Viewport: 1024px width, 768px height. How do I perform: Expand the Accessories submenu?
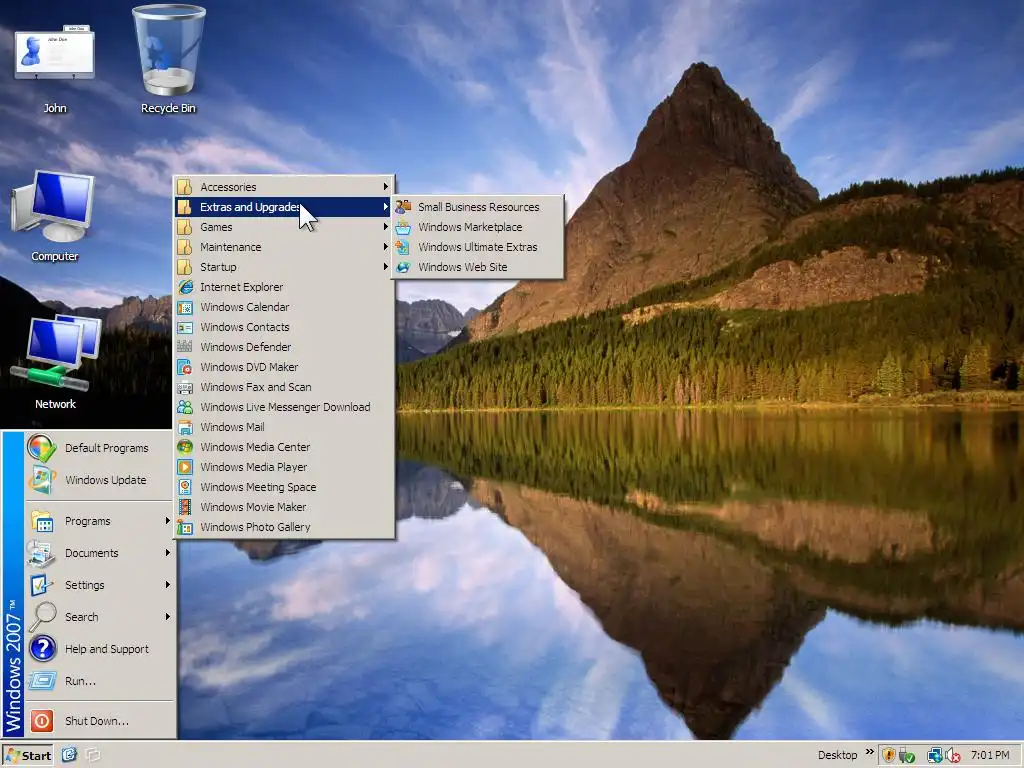[x=285, y=187]
